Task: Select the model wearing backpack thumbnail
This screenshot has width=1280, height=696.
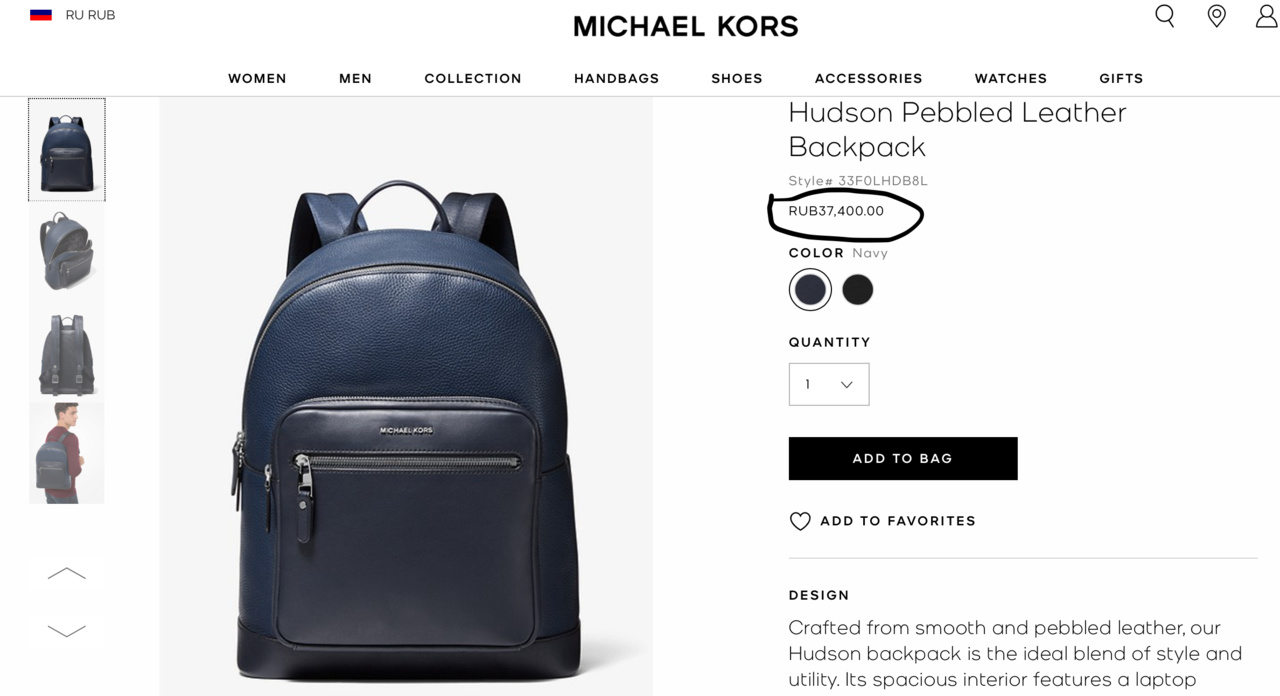Action: click(67, 453)
